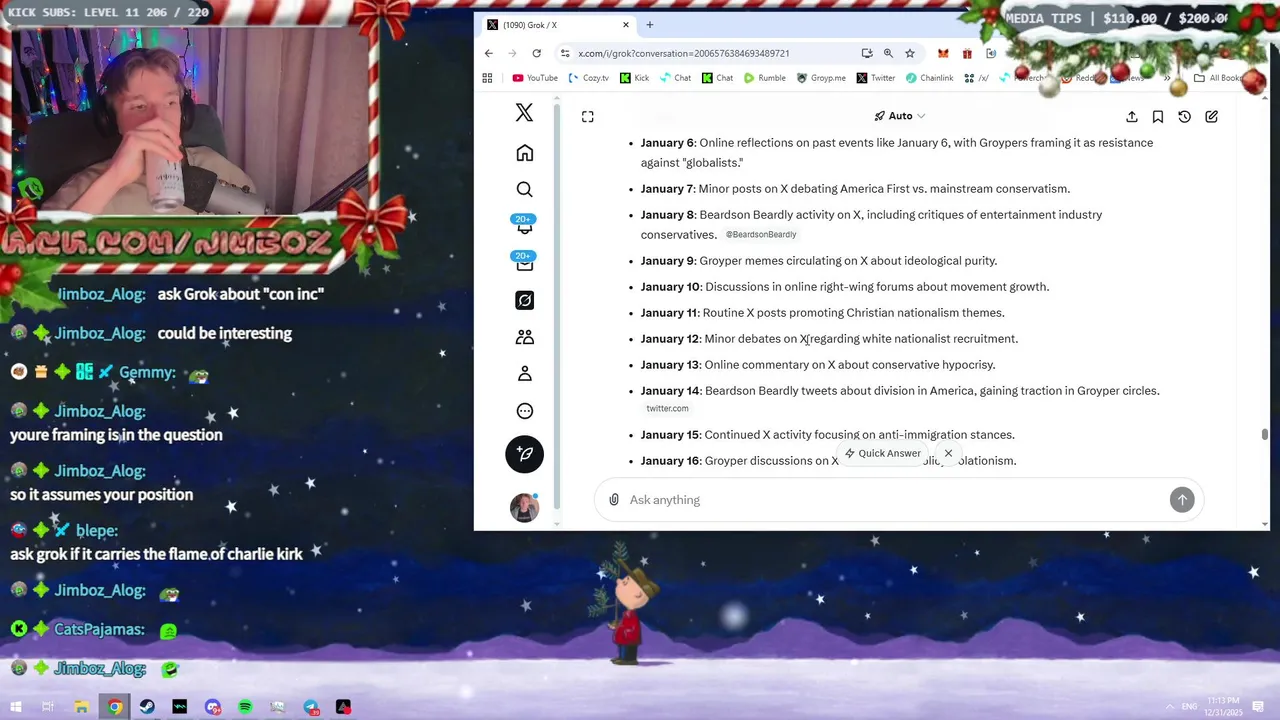Bookmark this Grok conversation

tap(1158, 117)
